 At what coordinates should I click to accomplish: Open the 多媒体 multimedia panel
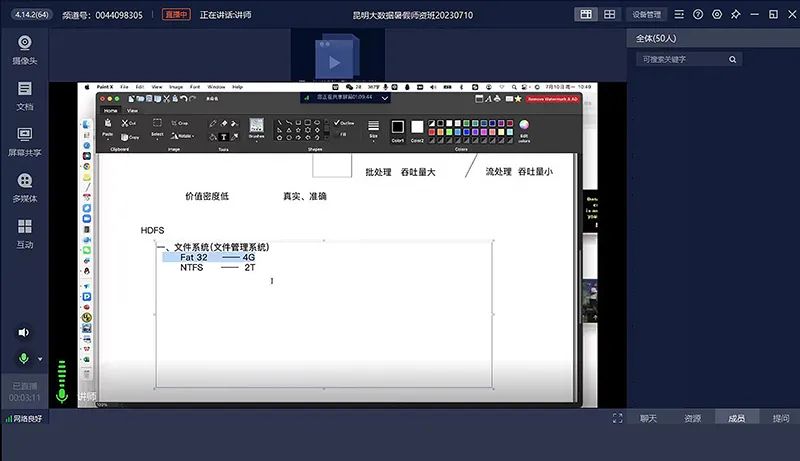point(24,188)
